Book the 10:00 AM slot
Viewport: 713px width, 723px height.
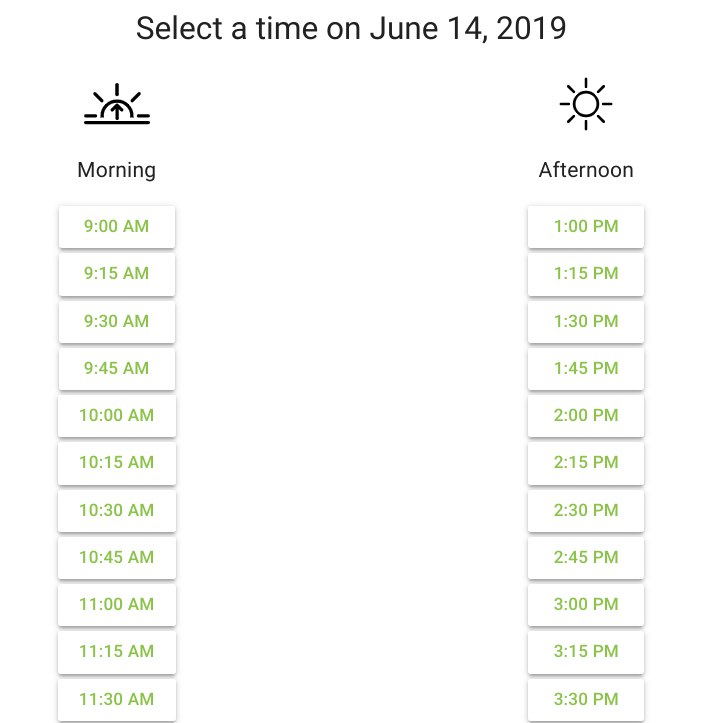[117, 415]
